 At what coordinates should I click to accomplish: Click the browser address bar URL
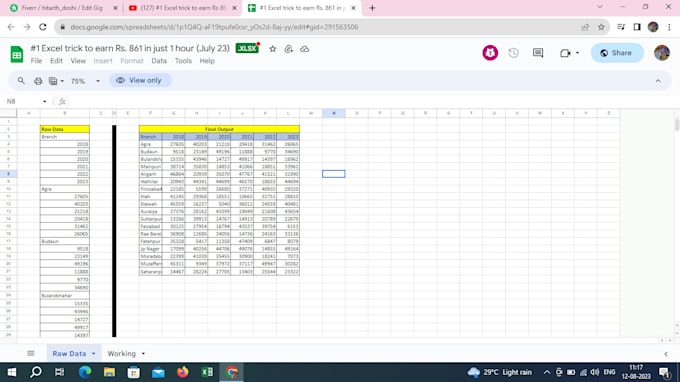214,27
